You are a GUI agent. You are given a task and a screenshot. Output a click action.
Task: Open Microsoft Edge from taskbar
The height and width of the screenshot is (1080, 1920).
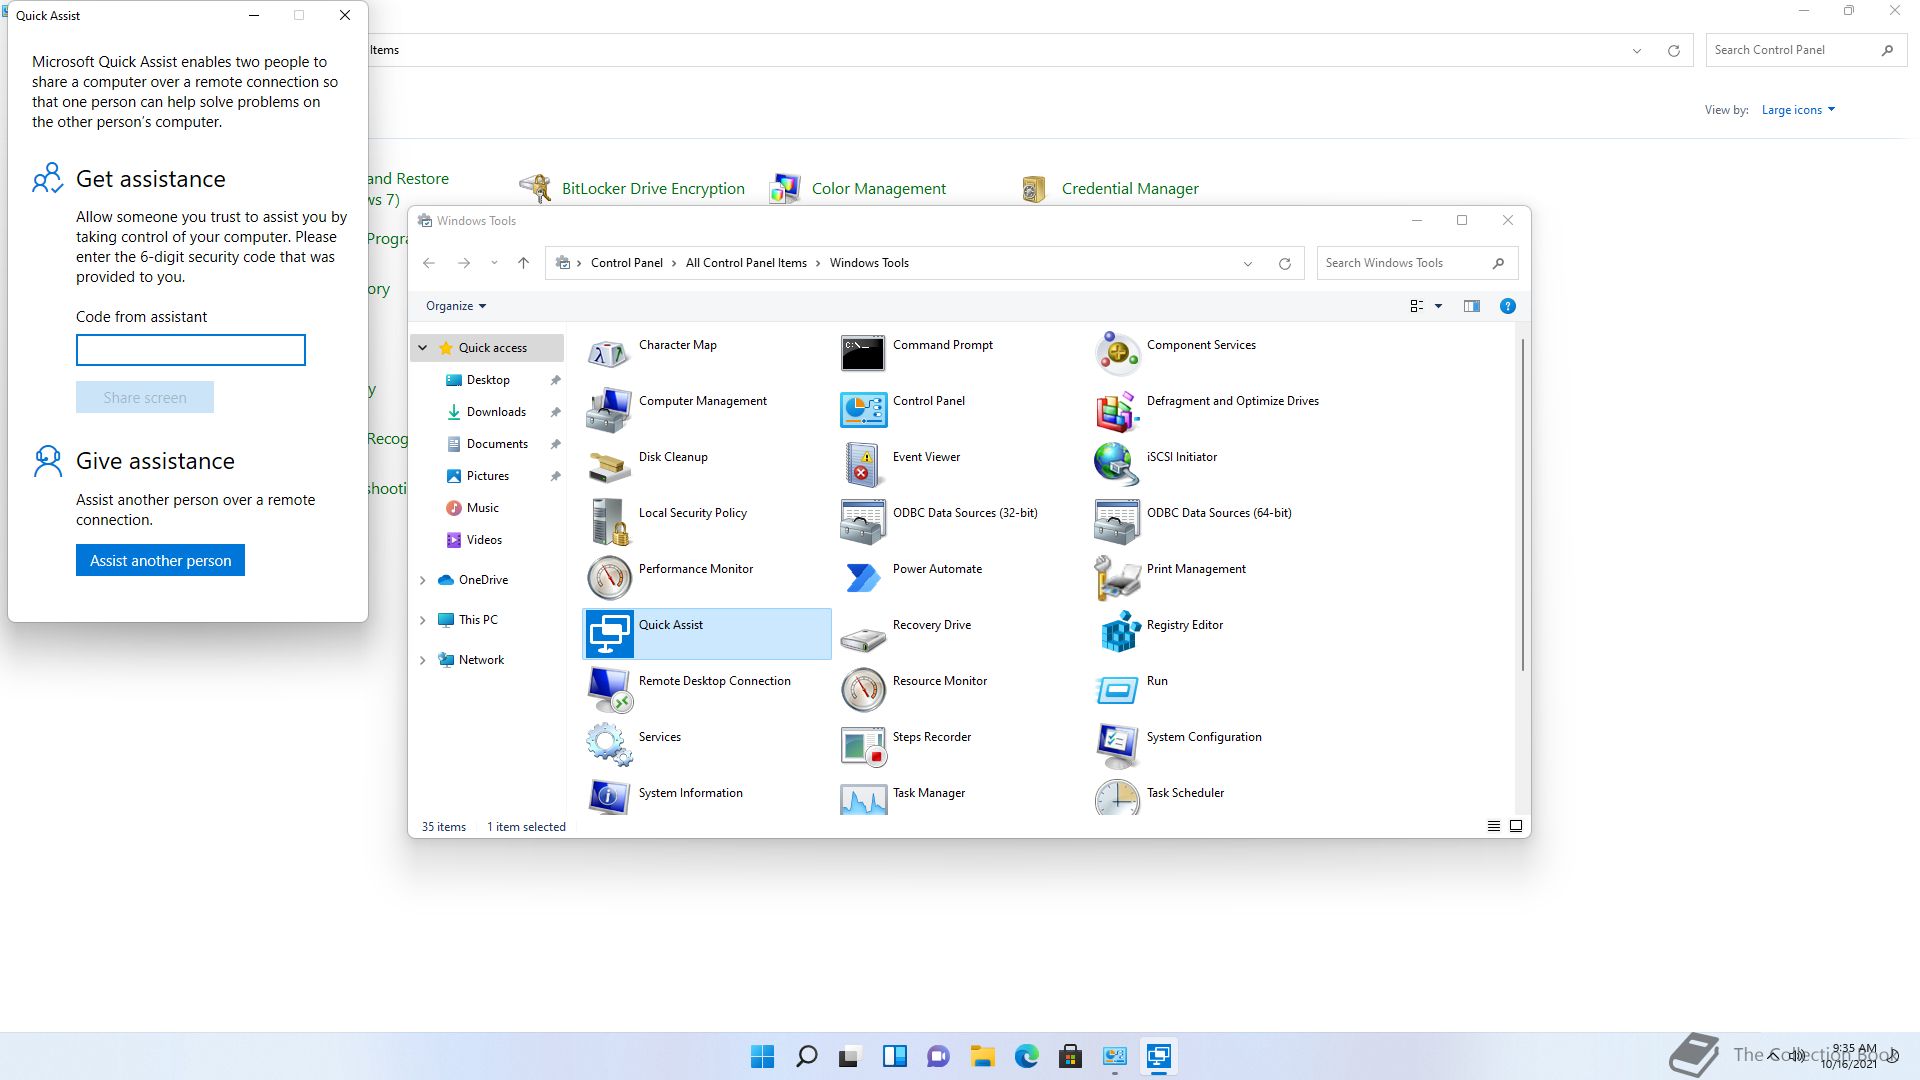pos(1026,1056)
